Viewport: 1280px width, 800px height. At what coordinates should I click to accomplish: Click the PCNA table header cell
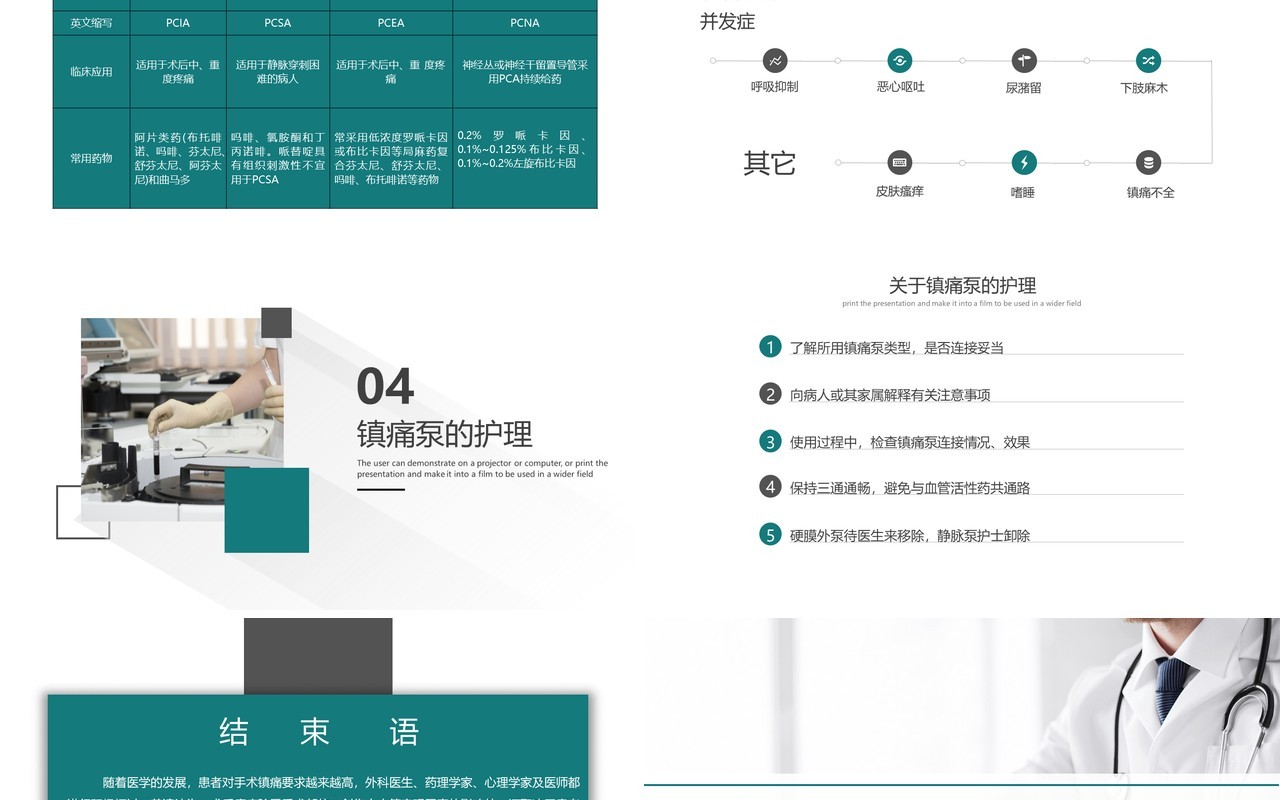(525, 22)
